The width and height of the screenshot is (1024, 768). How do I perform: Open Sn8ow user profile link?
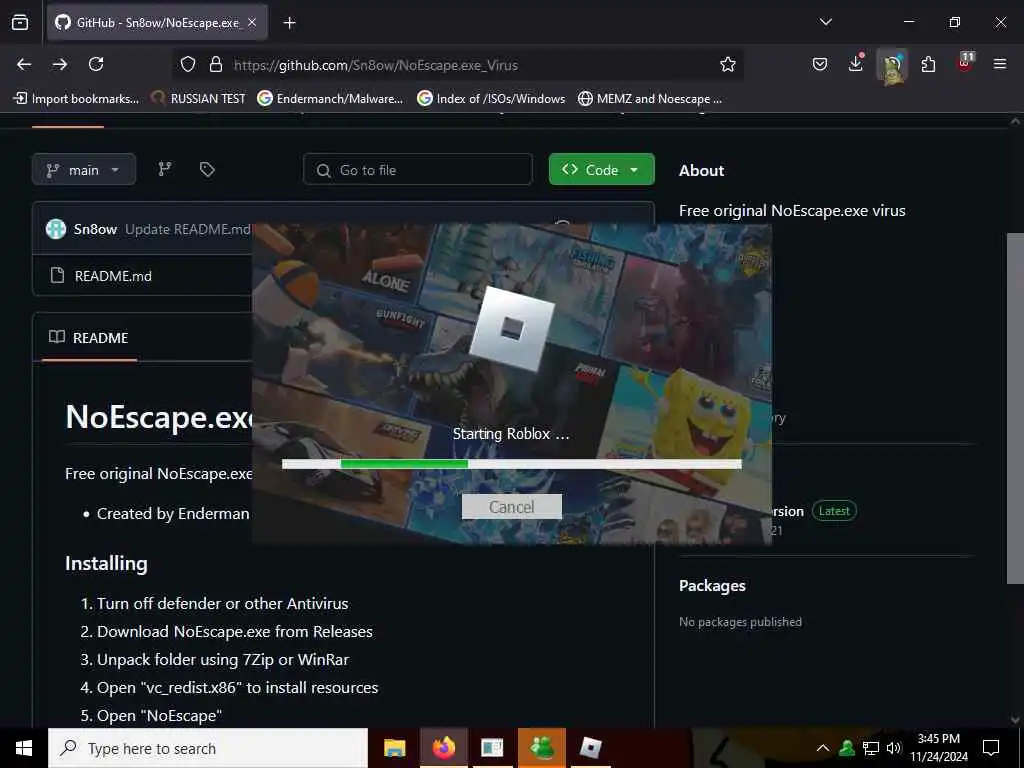click(95, 229)
